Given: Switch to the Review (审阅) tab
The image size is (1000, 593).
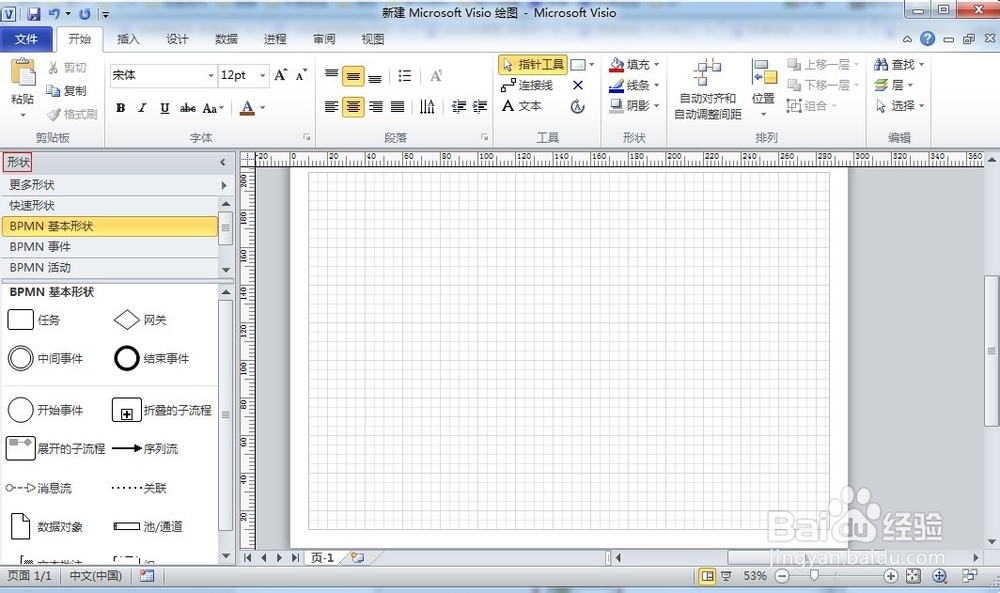Looking at the screenshot, I should 325,39.
